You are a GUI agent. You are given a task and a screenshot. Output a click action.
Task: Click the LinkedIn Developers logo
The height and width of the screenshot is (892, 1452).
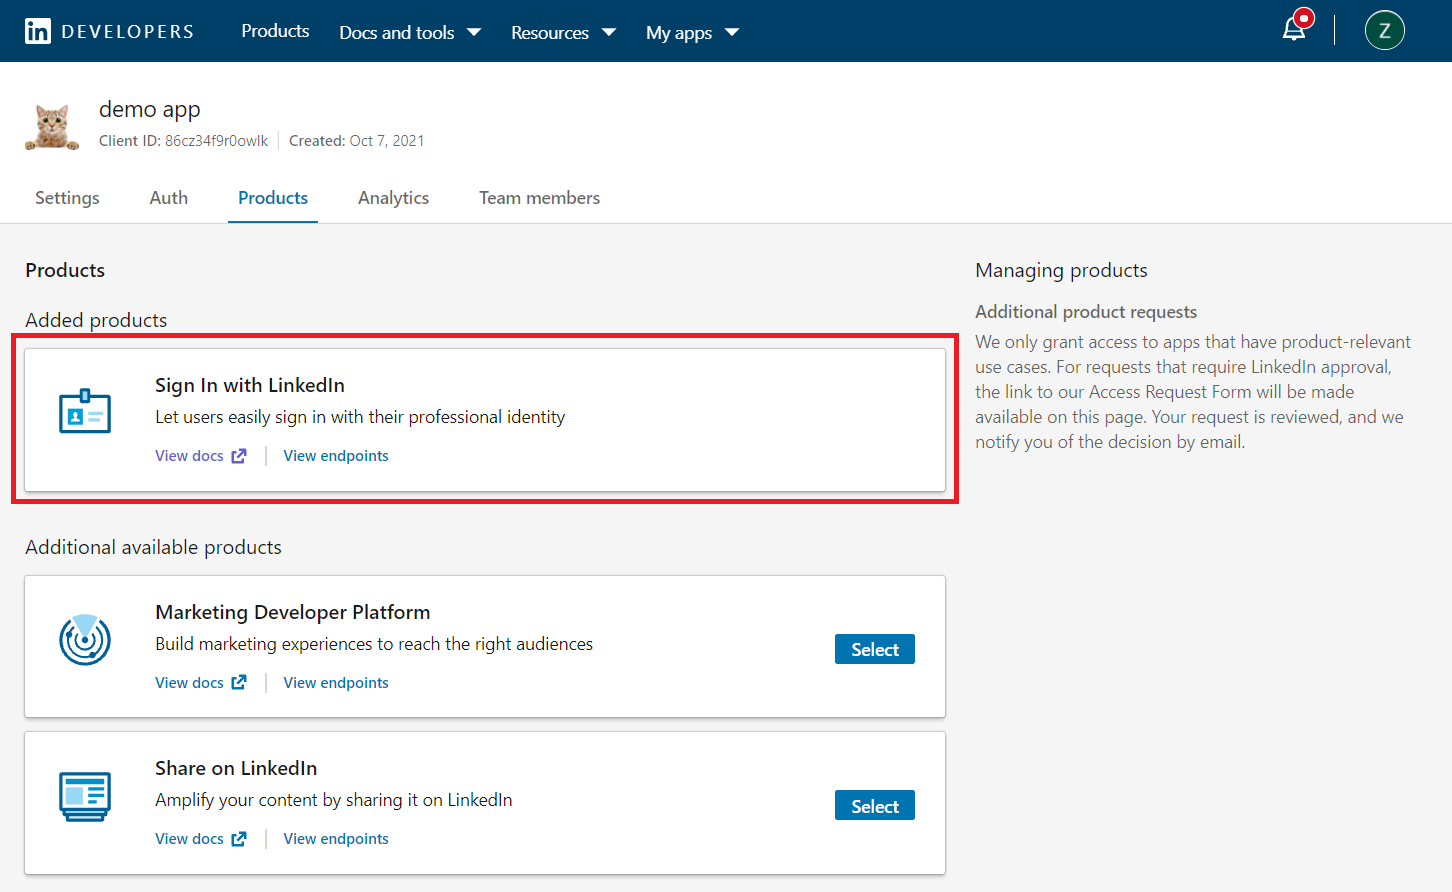tap(109, 31)
